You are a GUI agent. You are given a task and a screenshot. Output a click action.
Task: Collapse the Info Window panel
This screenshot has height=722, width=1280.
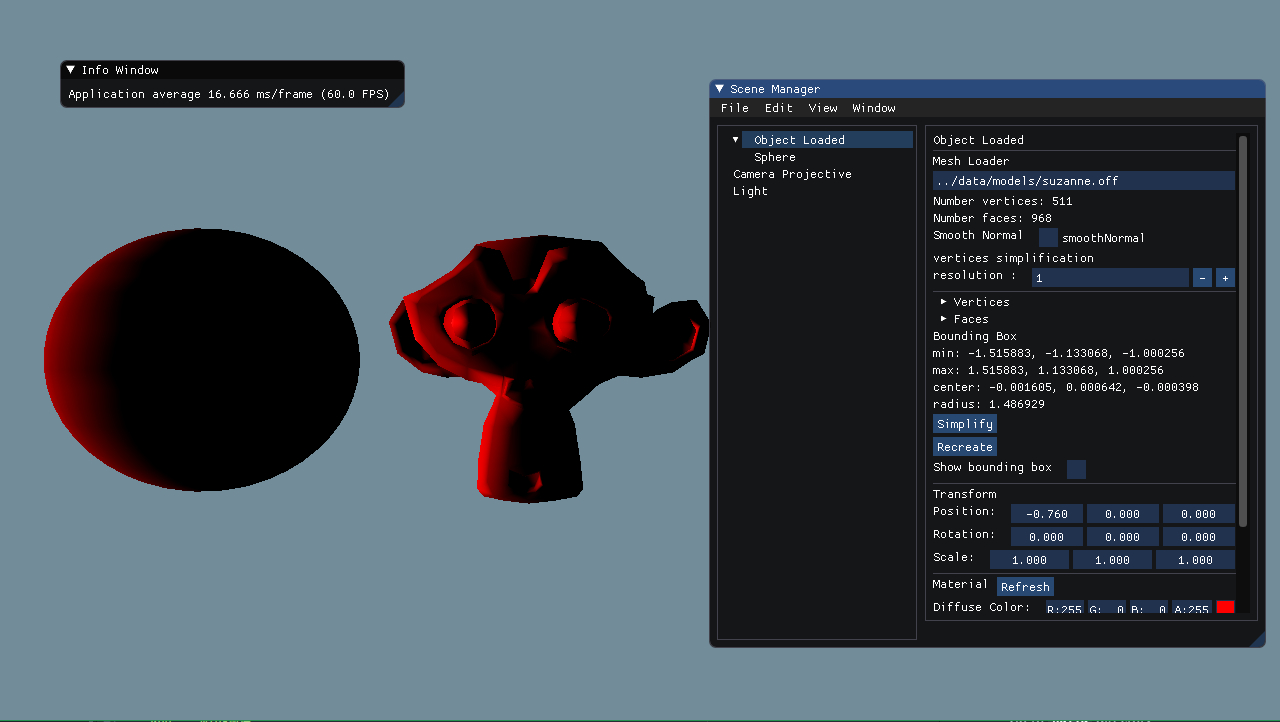70,70
